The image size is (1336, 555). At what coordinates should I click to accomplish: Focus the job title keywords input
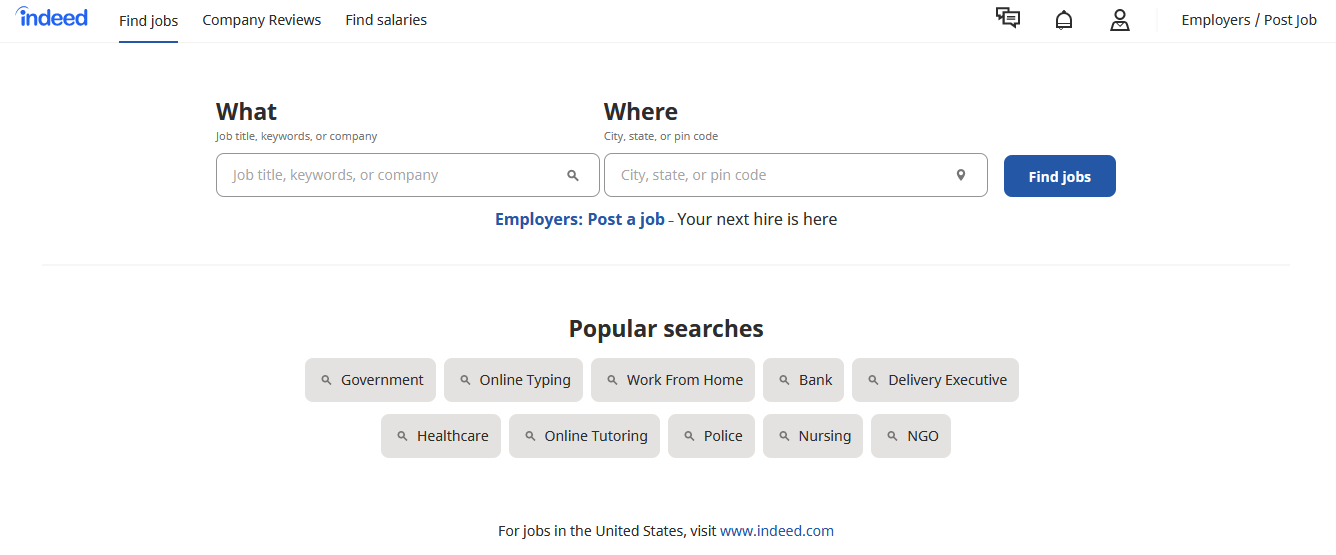click(390, 175)
